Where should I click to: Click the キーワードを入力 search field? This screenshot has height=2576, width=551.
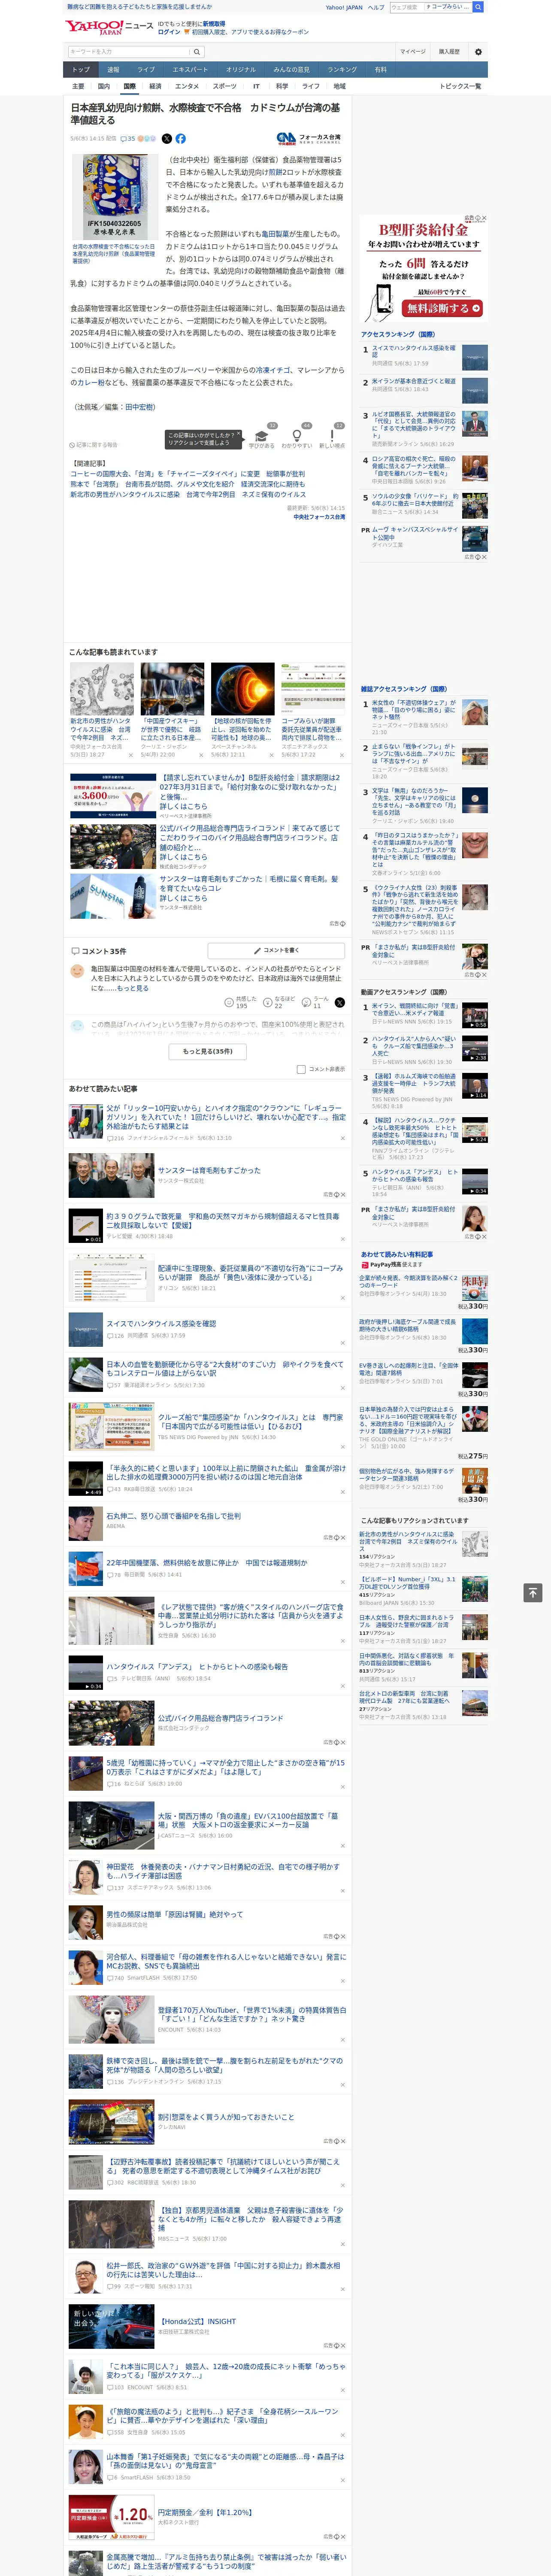pos(129,52)
